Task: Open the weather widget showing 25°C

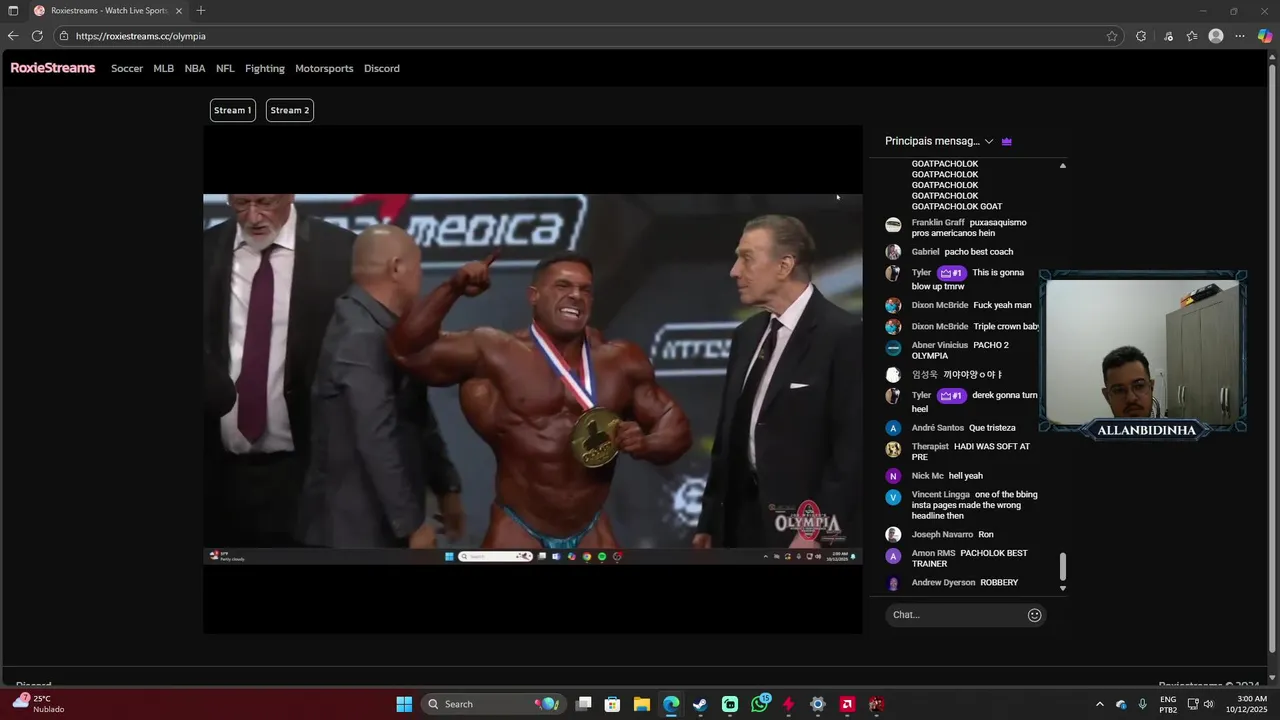Action: (x=41, y=704)
